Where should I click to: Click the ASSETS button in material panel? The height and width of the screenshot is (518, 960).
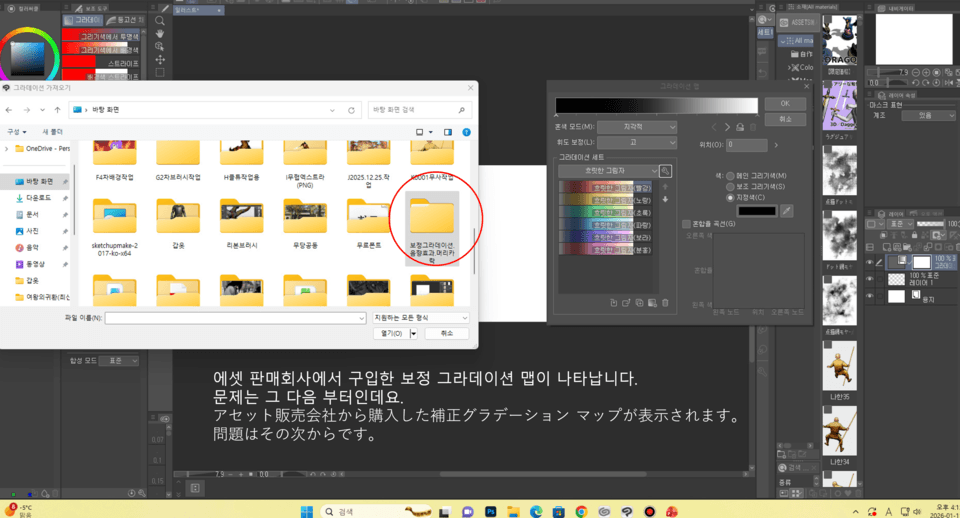(x=798, y=22)
